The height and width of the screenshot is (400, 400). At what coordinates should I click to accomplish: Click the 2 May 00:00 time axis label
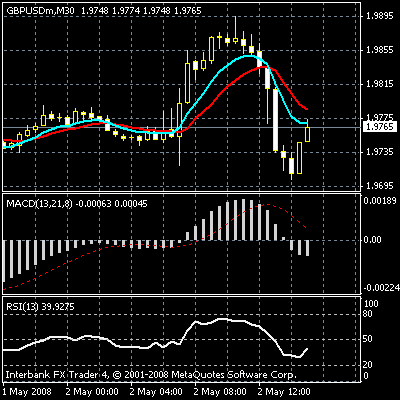pyautogui.click(x=92, y=391)
